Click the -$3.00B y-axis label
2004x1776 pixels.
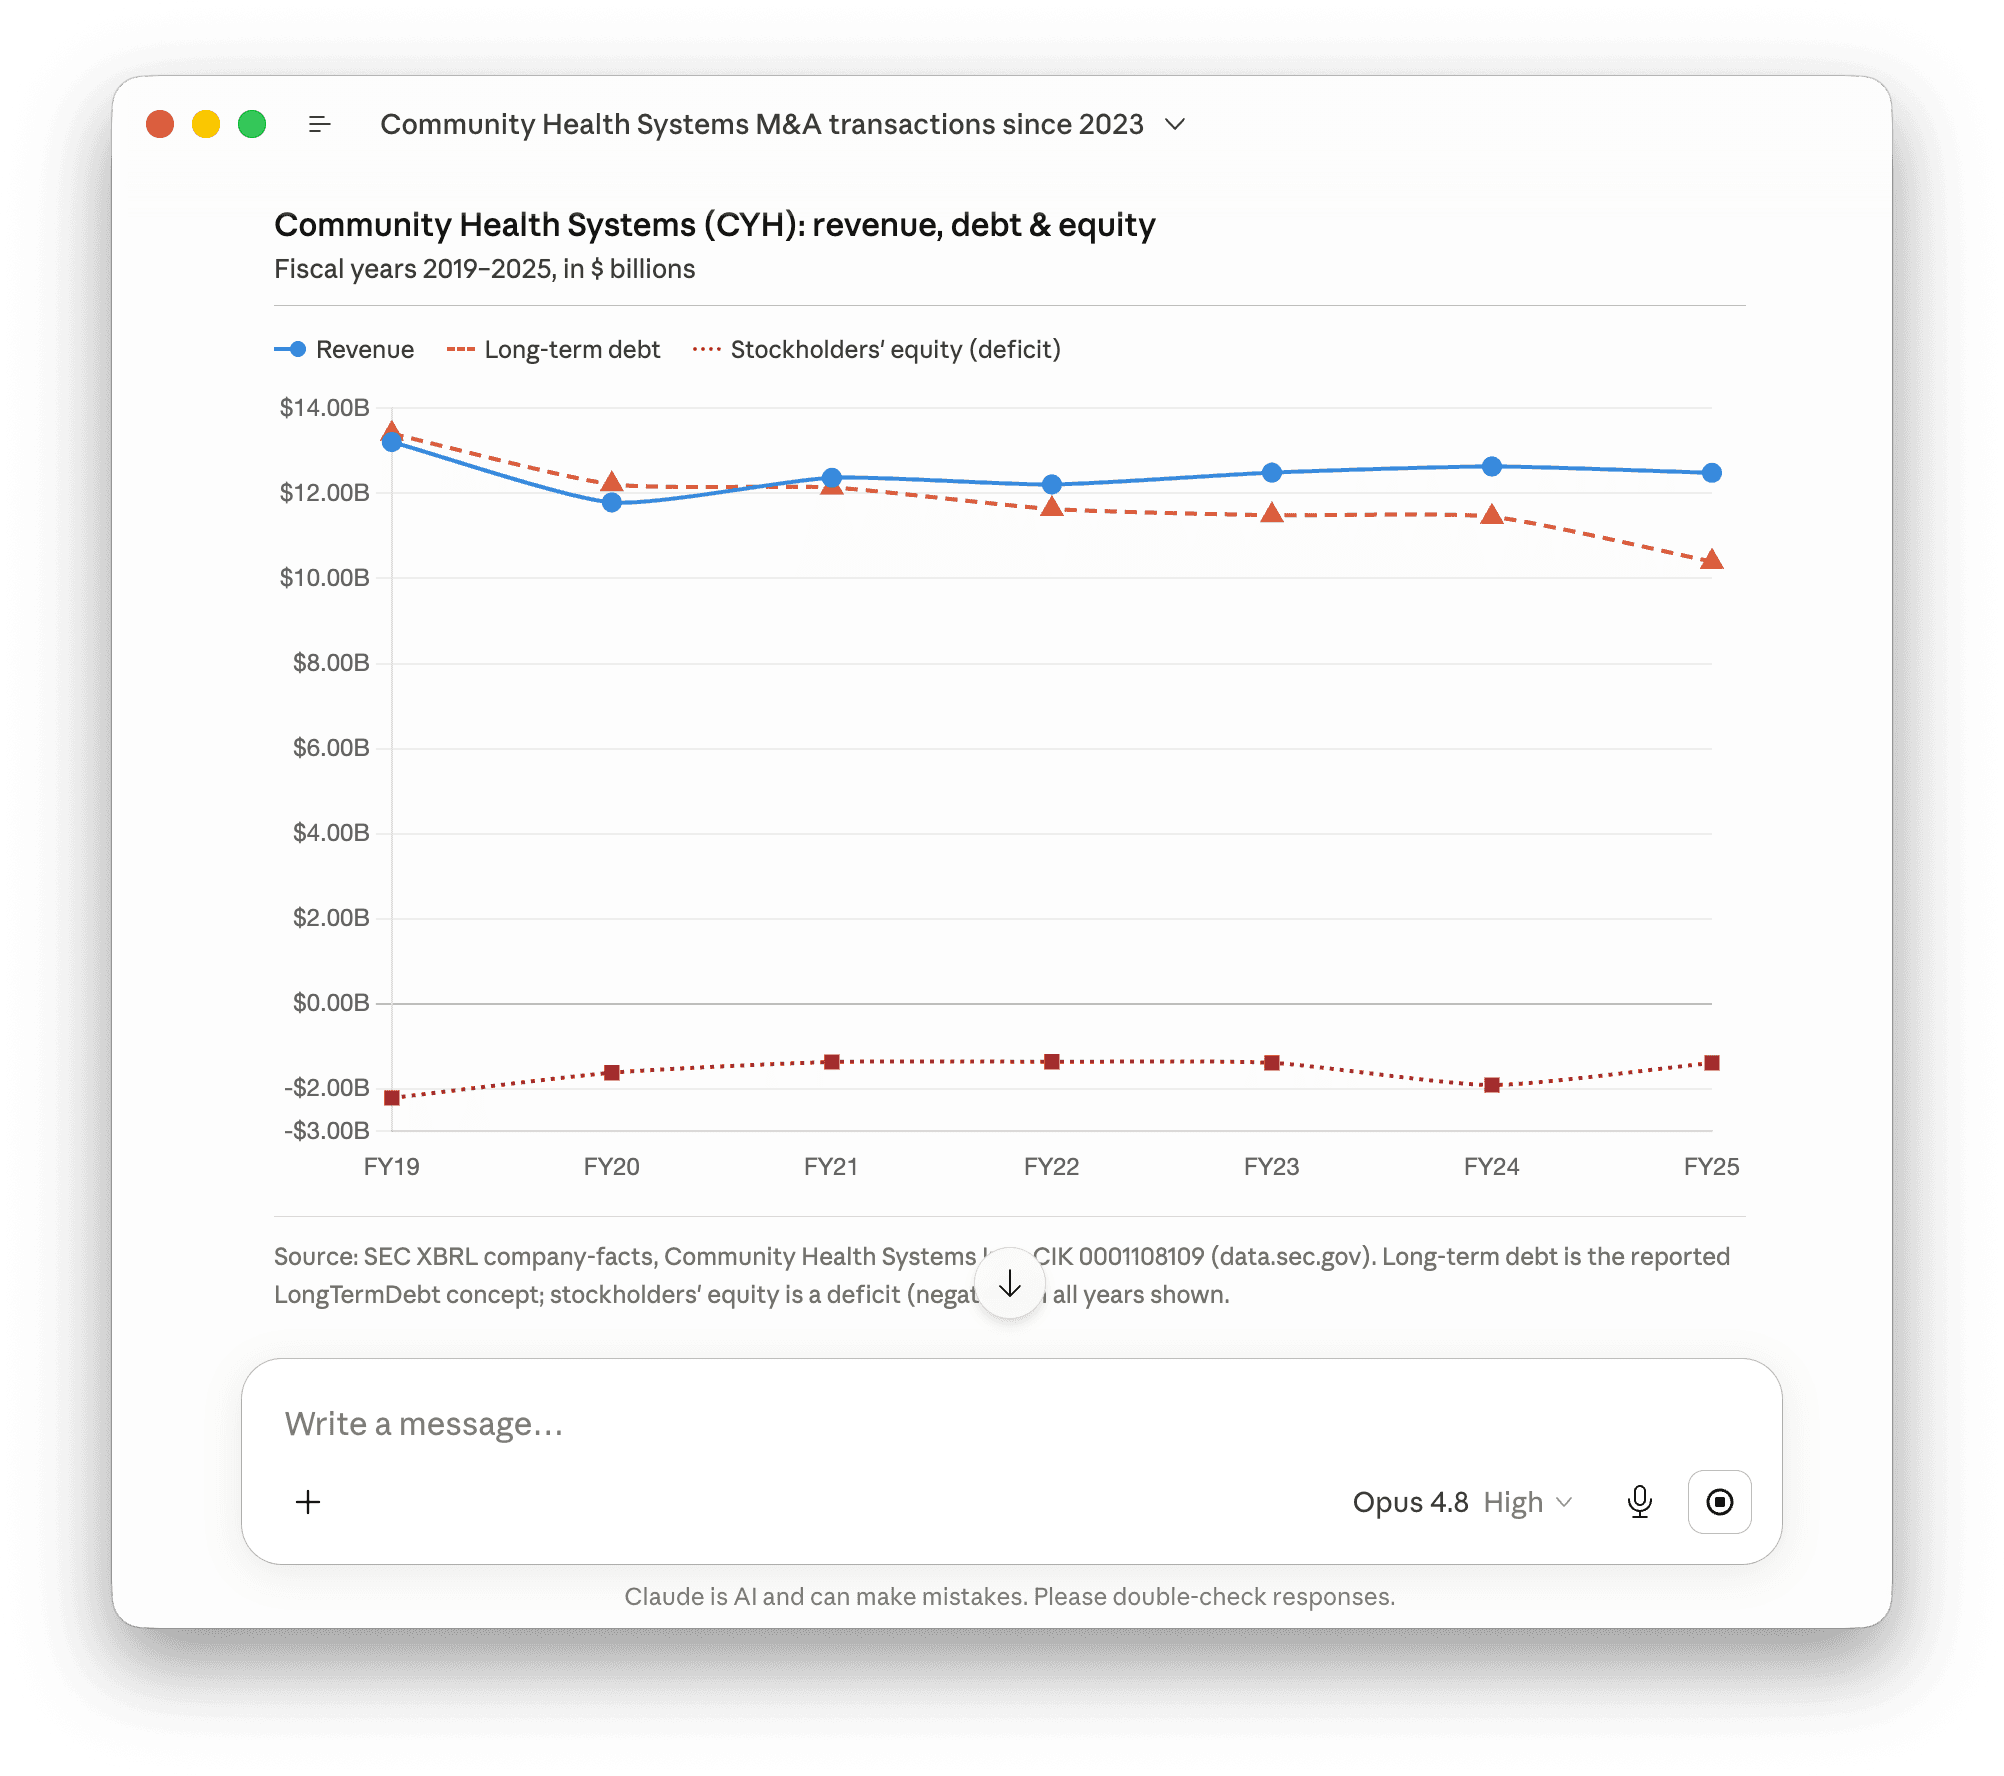(x=327, y=1131)
